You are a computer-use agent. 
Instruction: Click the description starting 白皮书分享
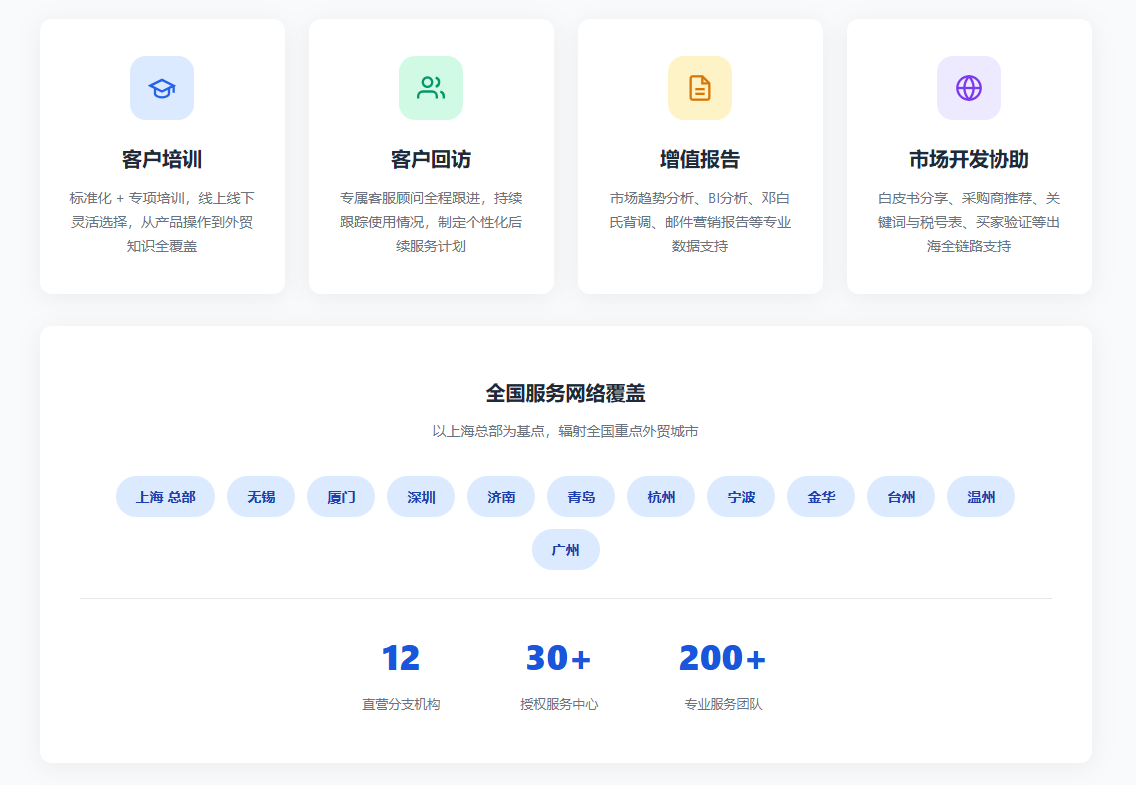coord(969,222)
